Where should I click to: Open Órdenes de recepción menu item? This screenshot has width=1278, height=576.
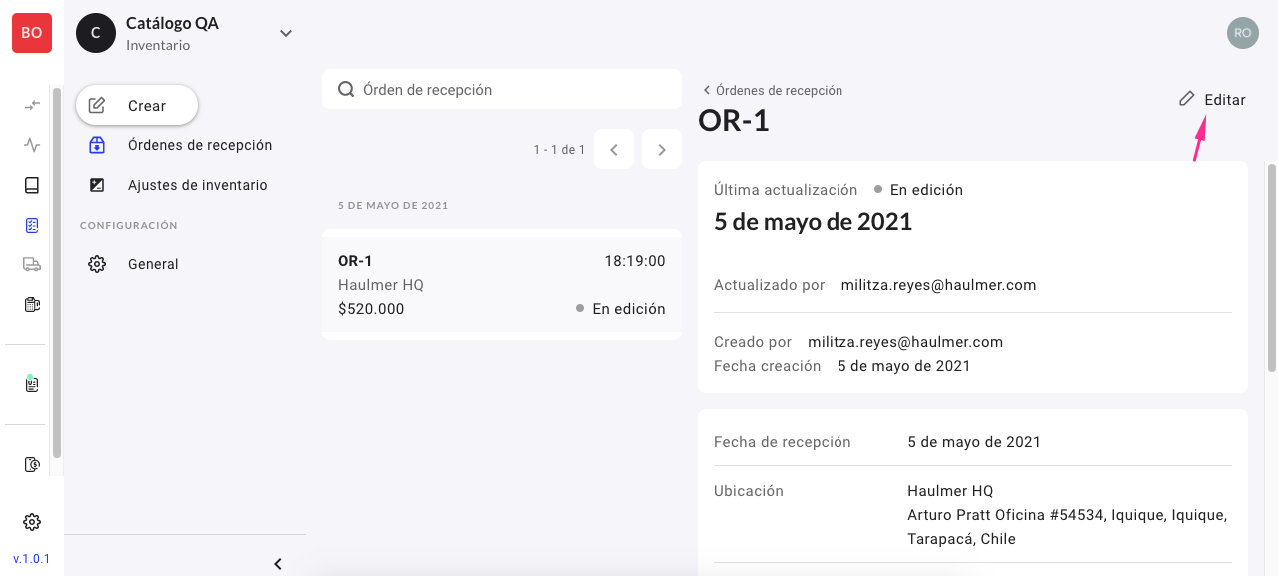pos(199,145)
